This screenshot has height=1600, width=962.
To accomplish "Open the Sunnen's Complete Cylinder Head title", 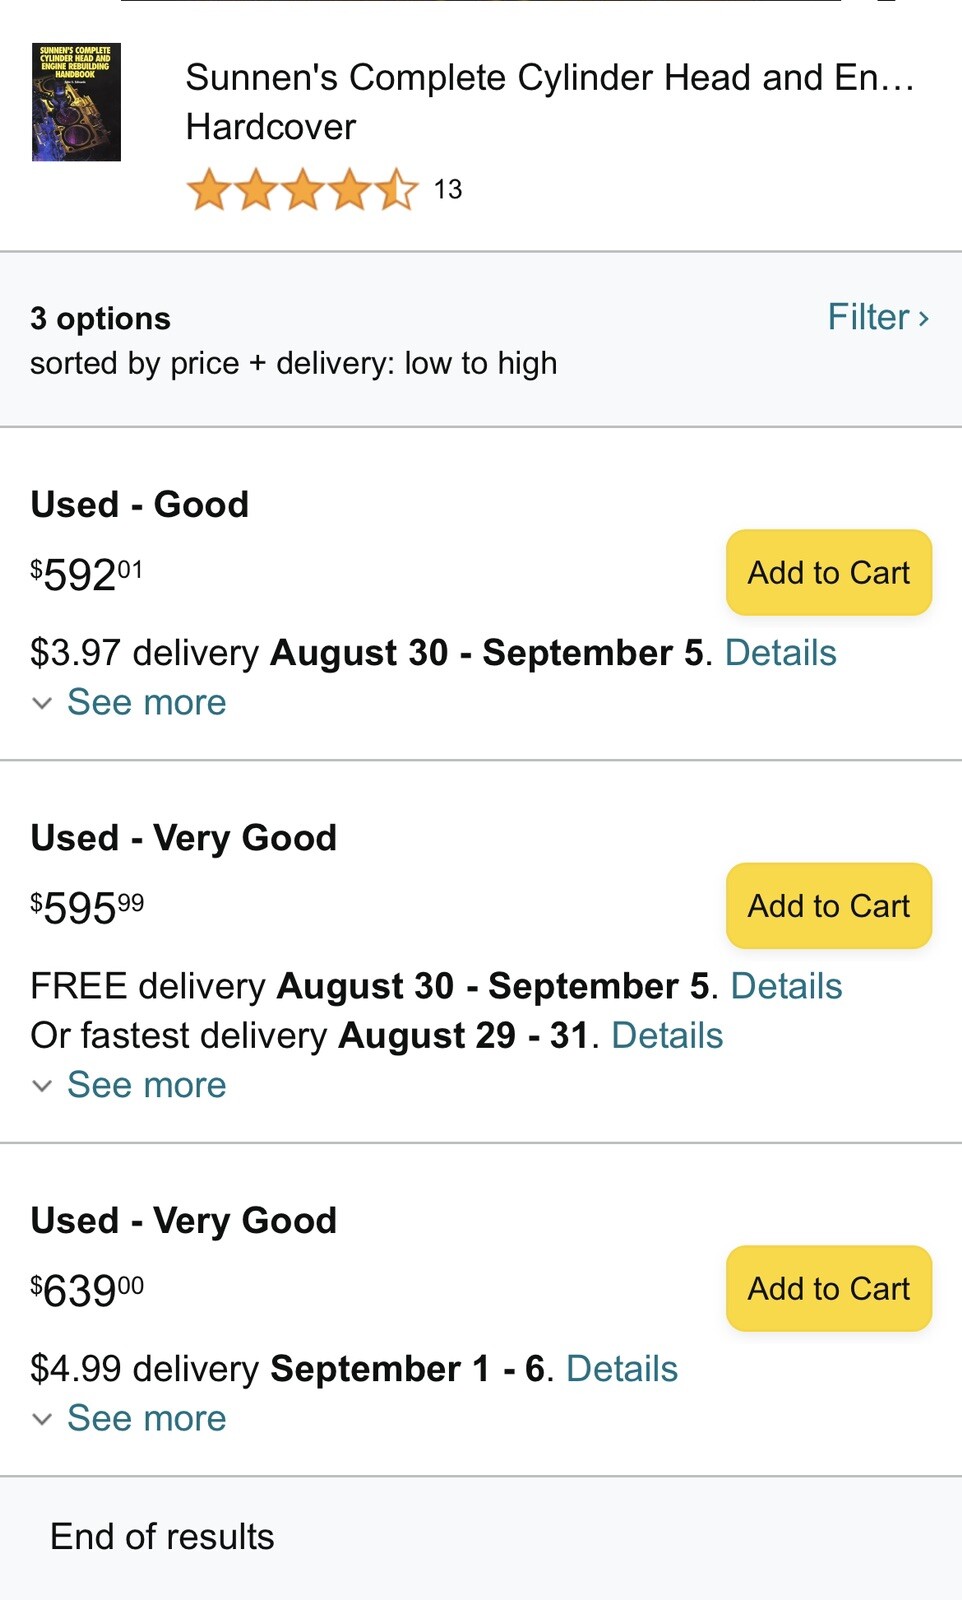I will [549, 78].
